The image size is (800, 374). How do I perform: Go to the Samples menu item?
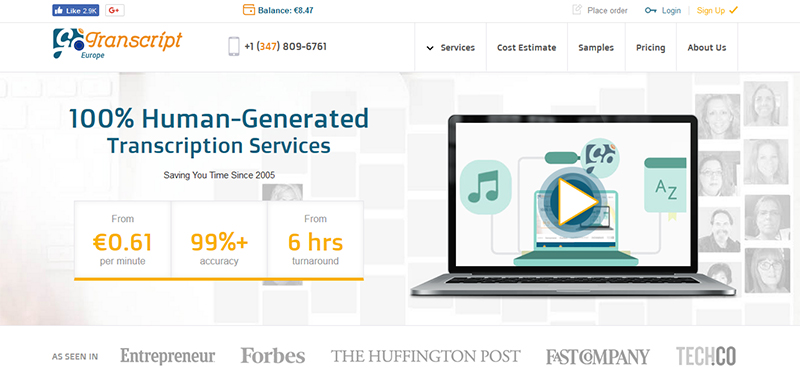(596, 47)
